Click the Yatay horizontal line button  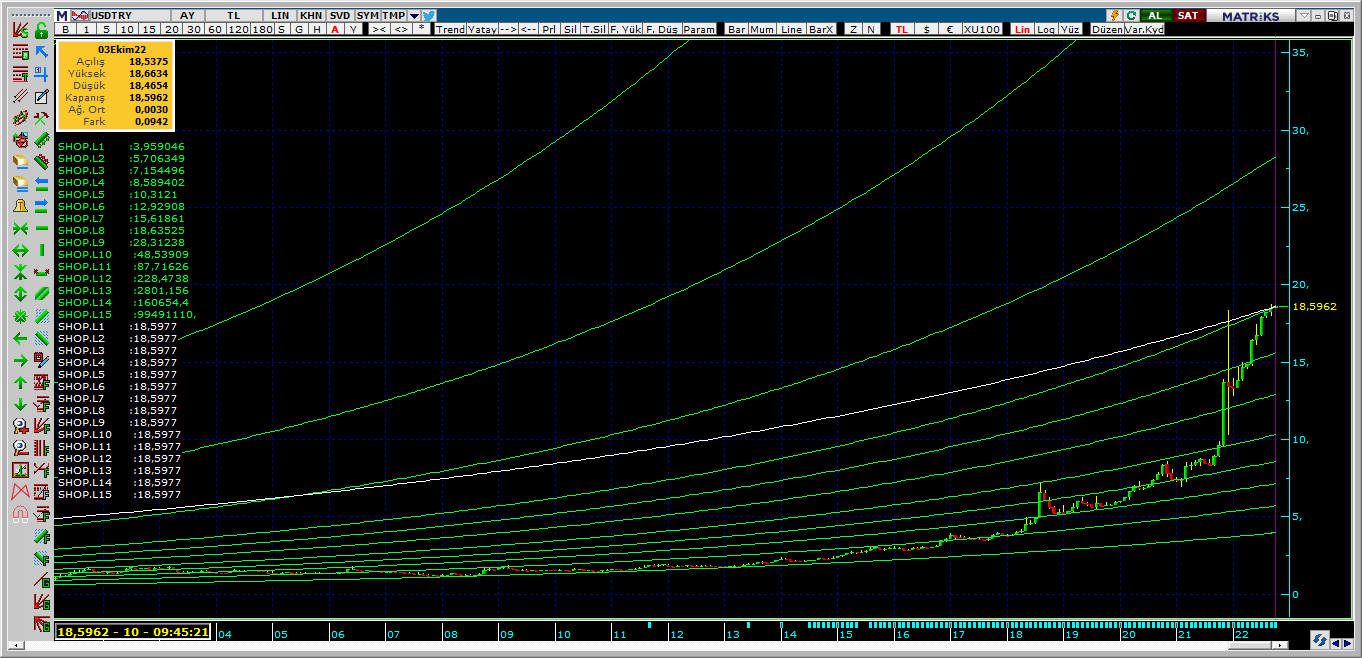coord(482,30)
